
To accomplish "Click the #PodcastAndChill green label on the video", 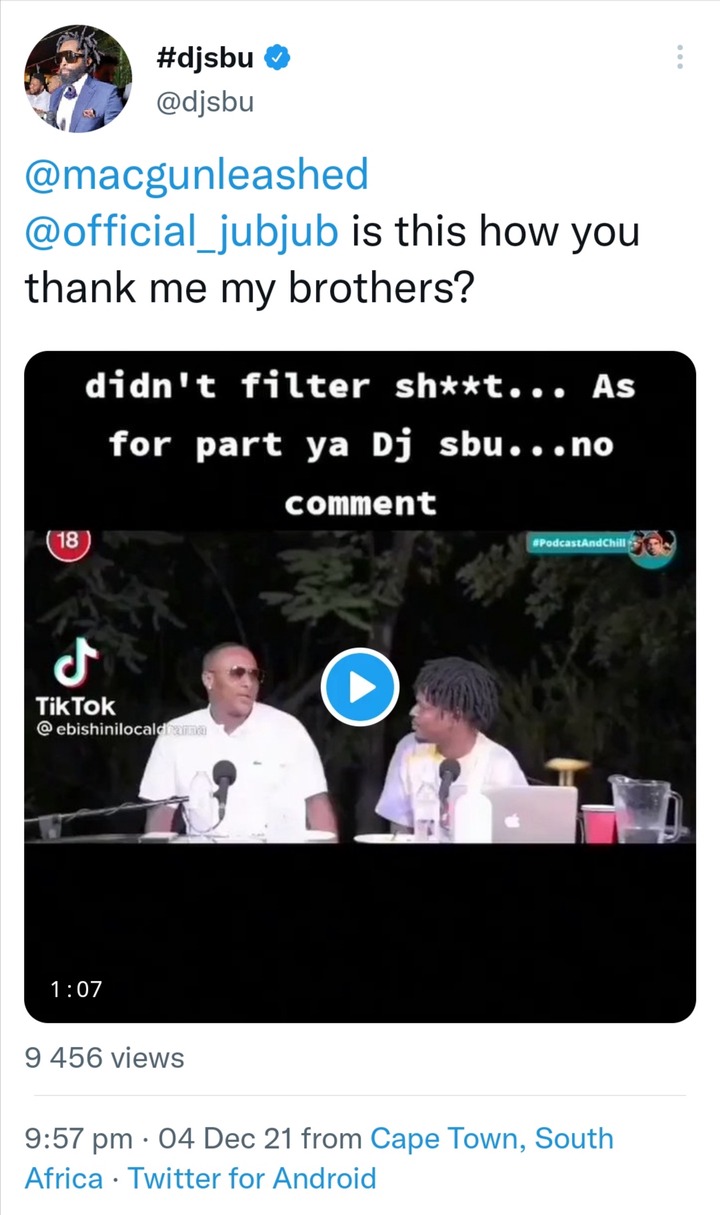I will (581, 541).
